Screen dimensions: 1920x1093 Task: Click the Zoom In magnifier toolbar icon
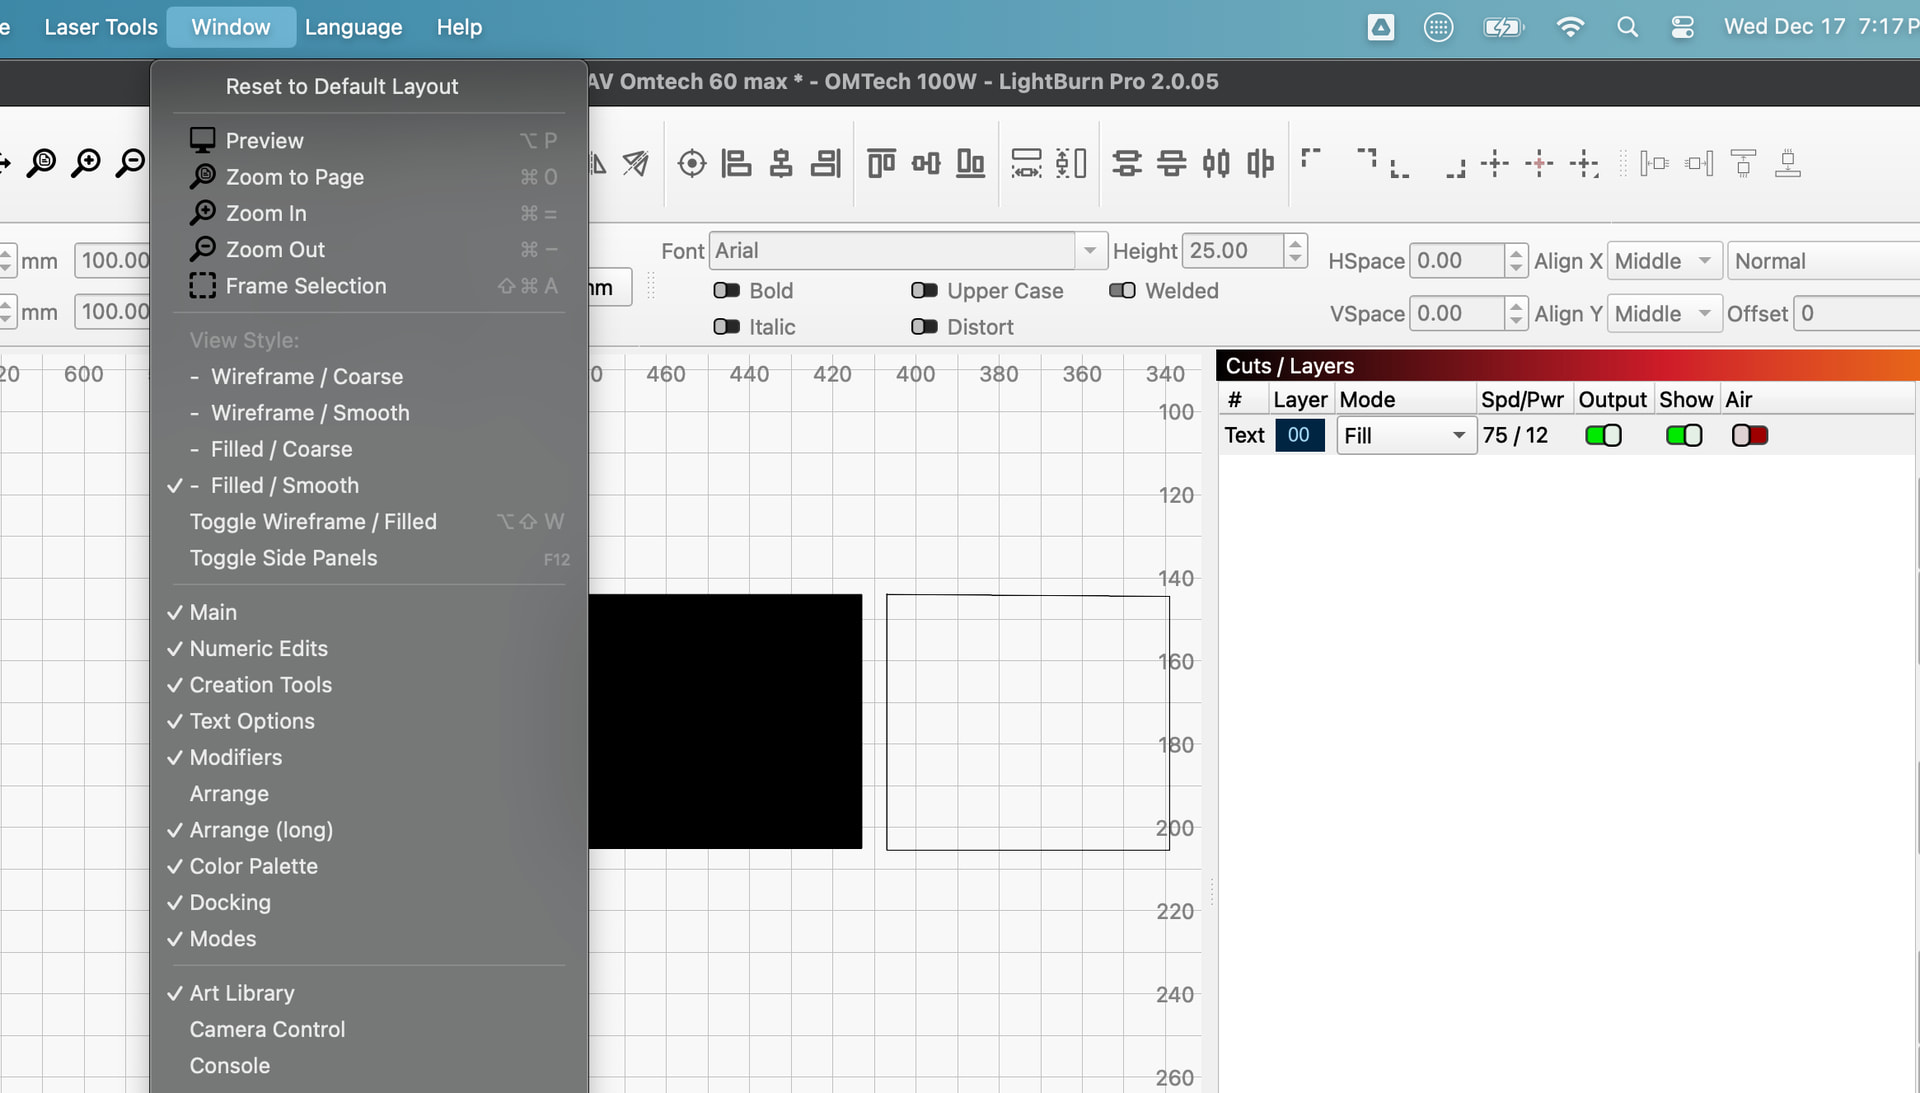(87, 162)
